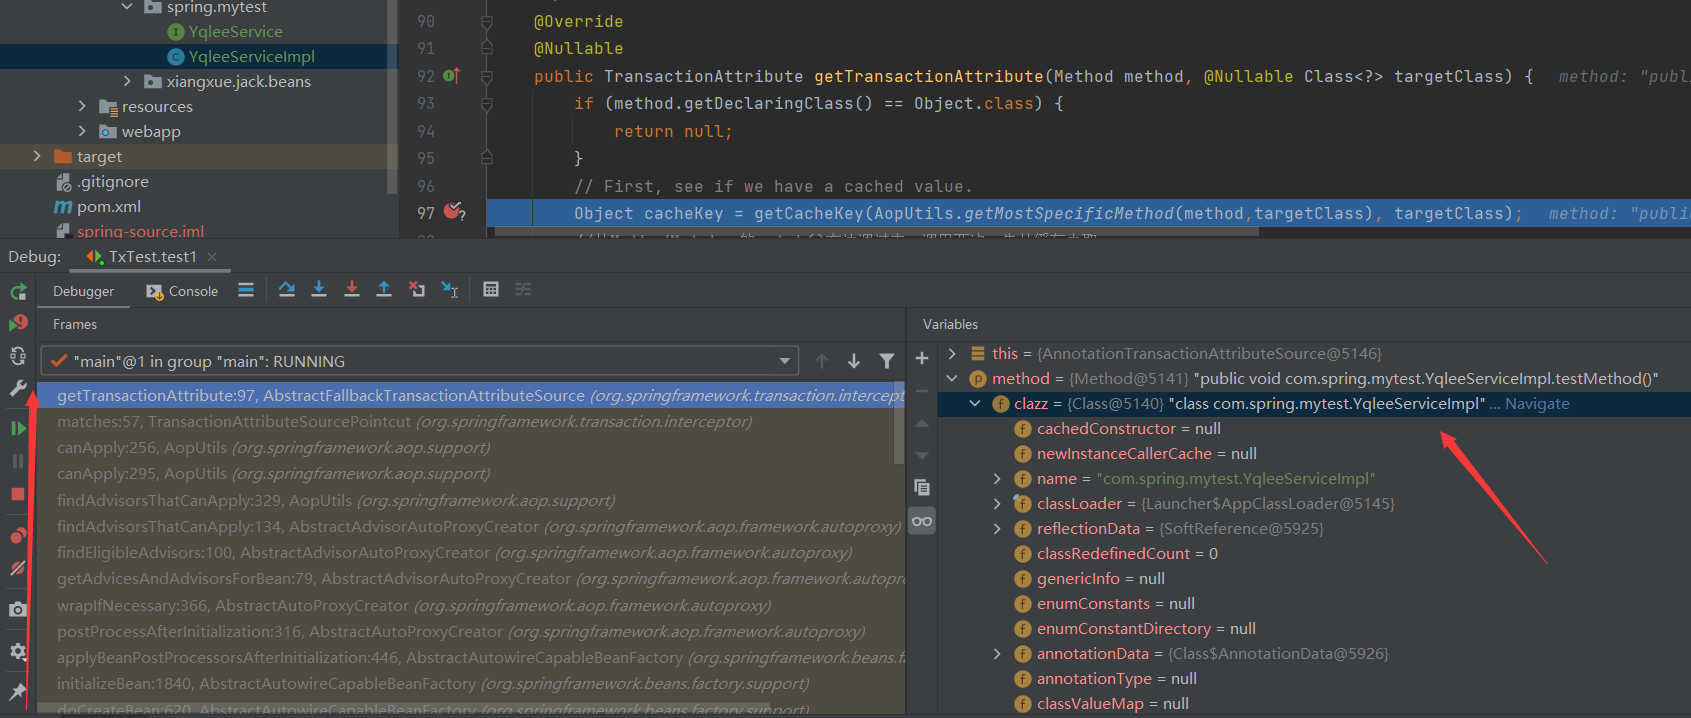This screenshot has width=1691, height=718.
Task: Take a thread dump with the camera icon
Action: coord(18,609)
